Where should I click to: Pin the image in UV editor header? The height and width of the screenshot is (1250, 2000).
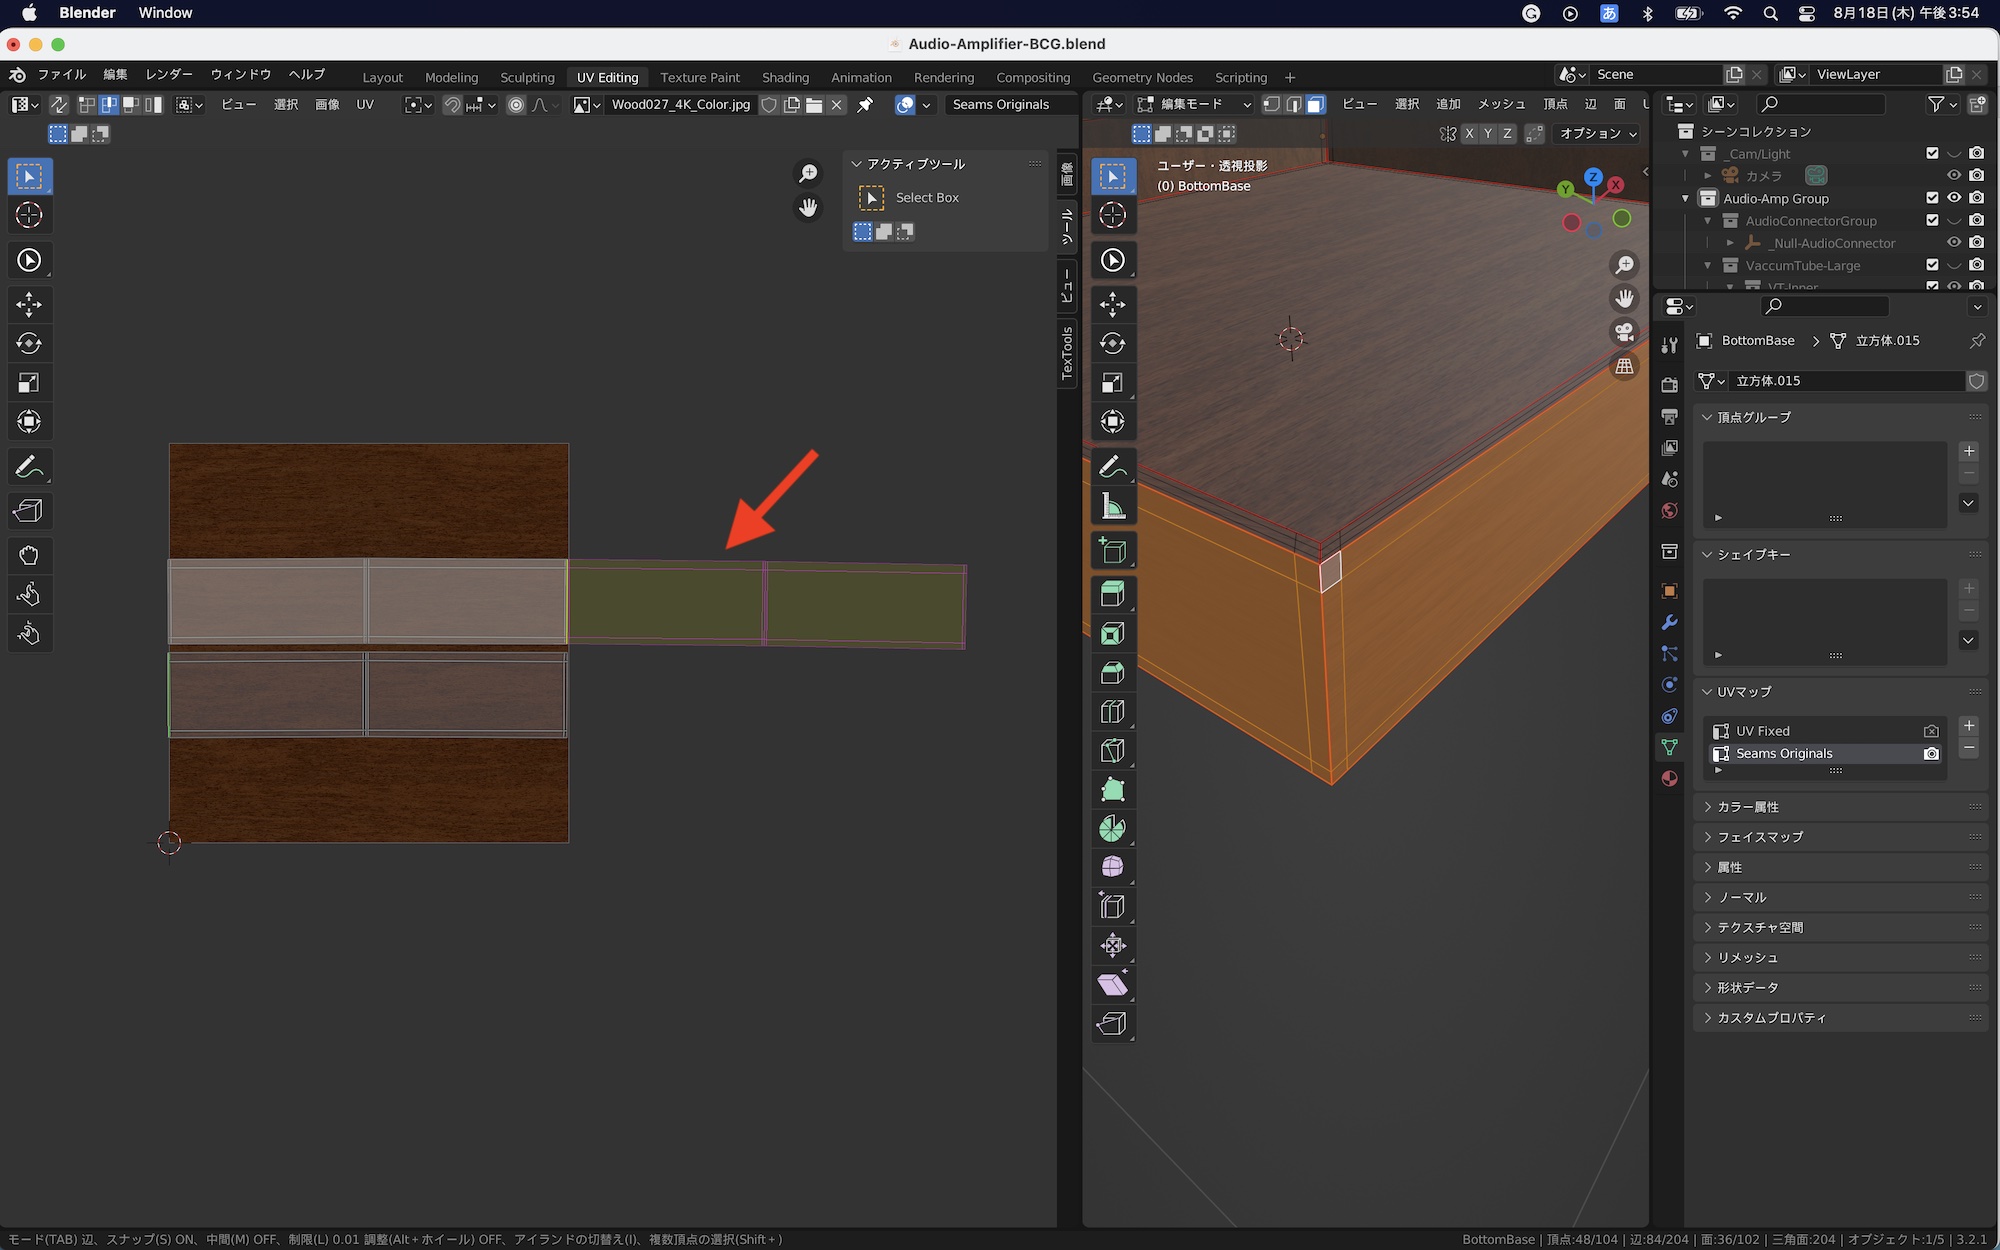click(x=865, y=105)
